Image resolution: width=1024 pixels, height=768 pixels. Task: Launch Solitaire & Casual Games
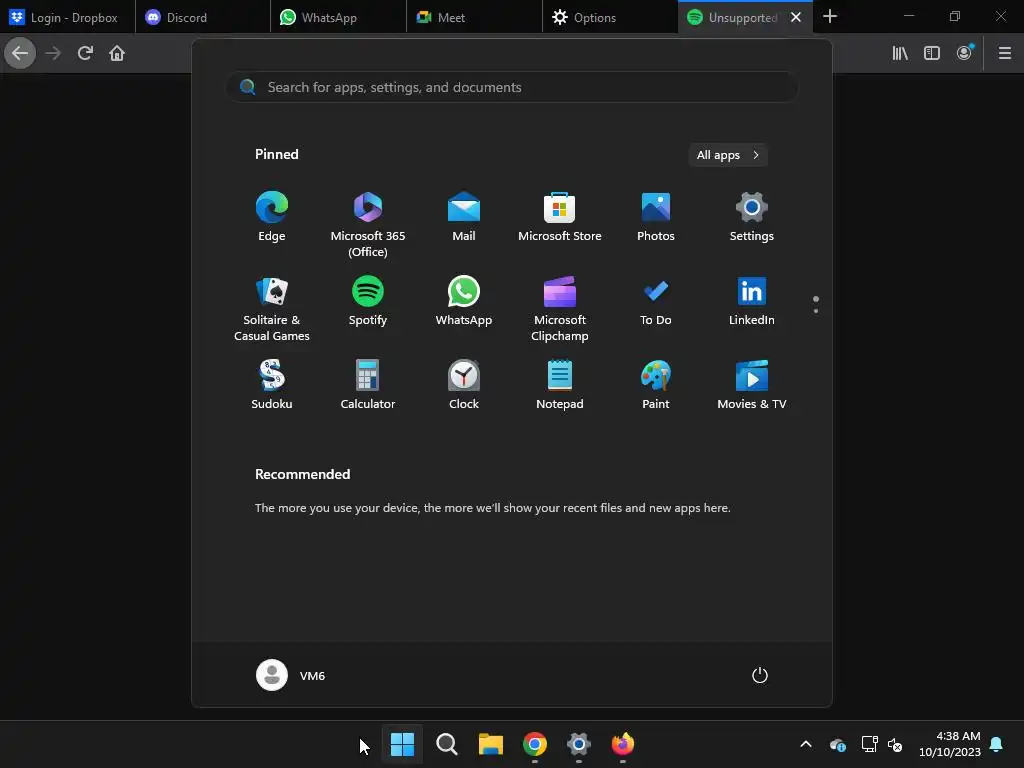[272, 309]
